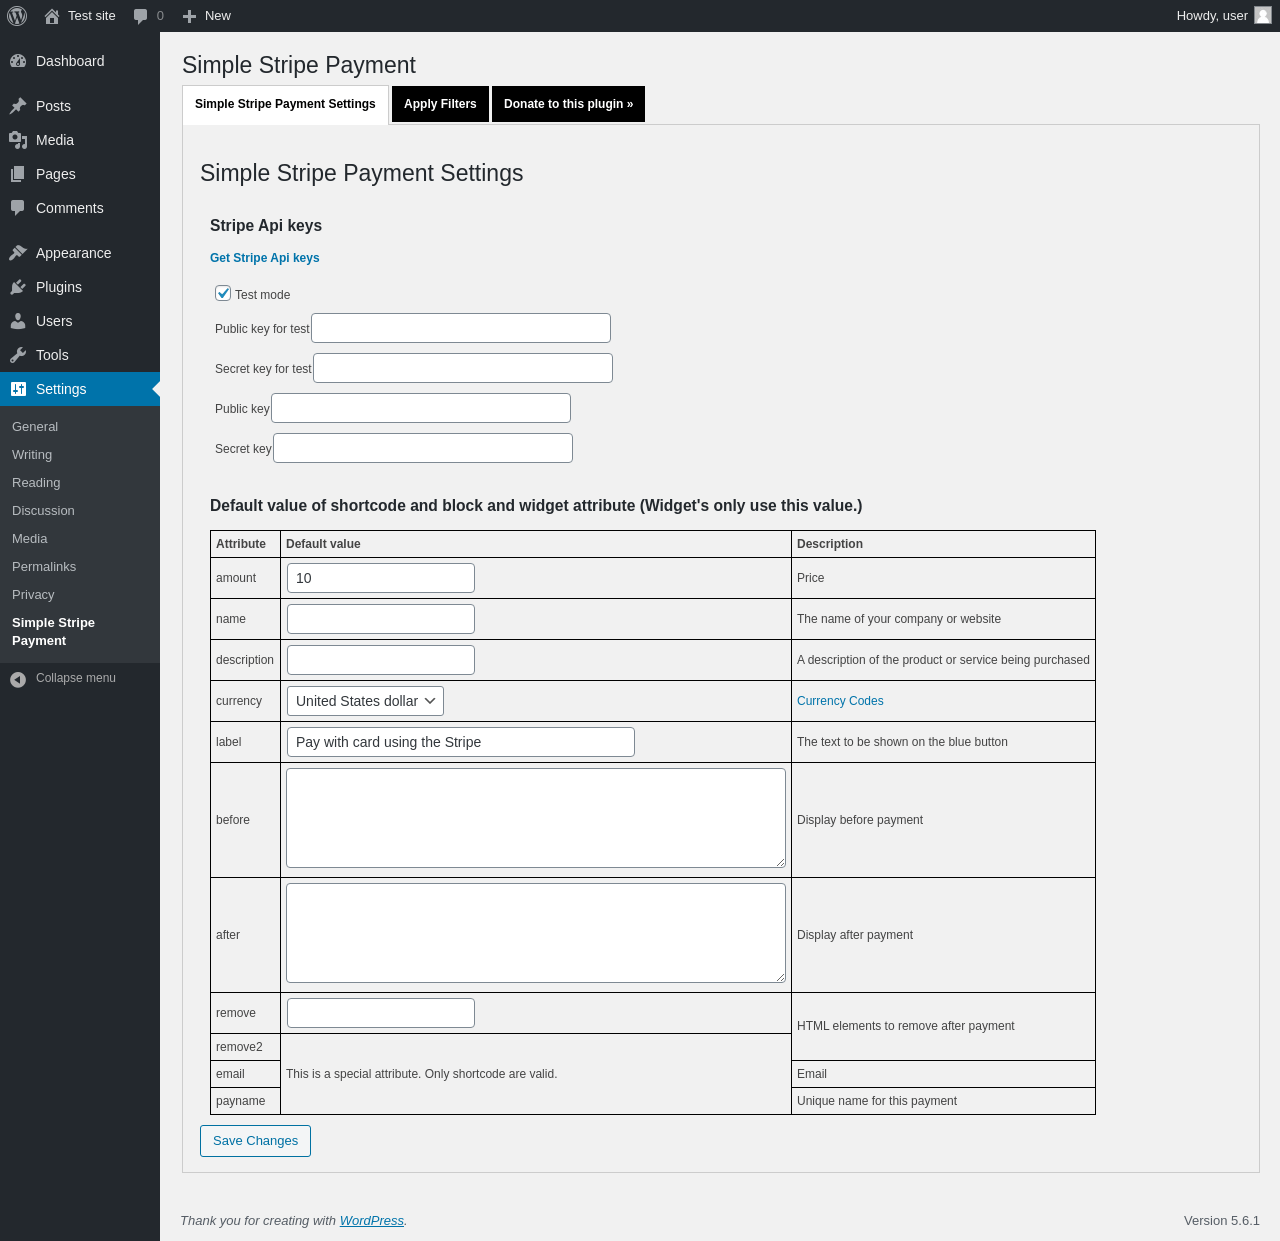
Task: Click the amount default value field
Action: [x=381, y=578]
